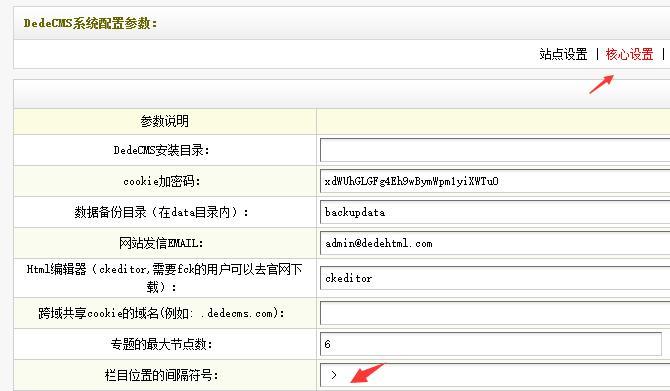Image resolution: width=670 pixels, height=391 pixels.
Task: Select the DedeCMS系统配置参数 title
Action: (x=91, y=23)
